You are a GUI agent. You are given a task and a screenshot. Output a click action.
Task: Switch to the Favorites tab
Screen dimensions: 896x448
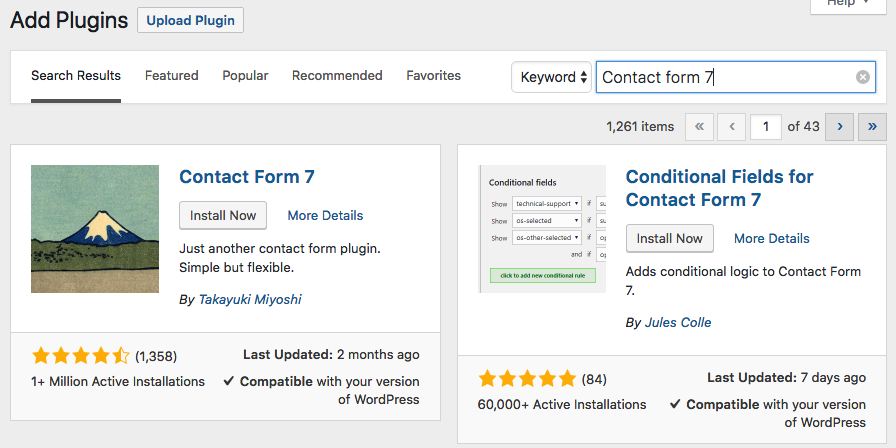point(434,75)
